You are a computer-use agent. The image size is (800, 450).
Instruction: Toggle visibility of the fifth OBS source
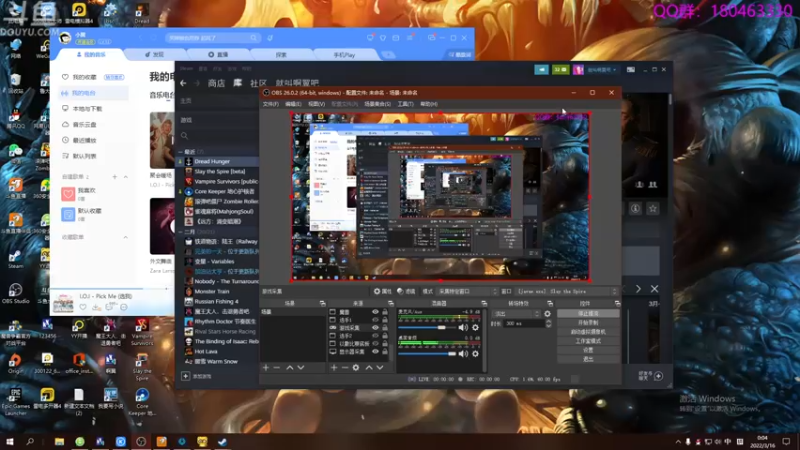376,343
